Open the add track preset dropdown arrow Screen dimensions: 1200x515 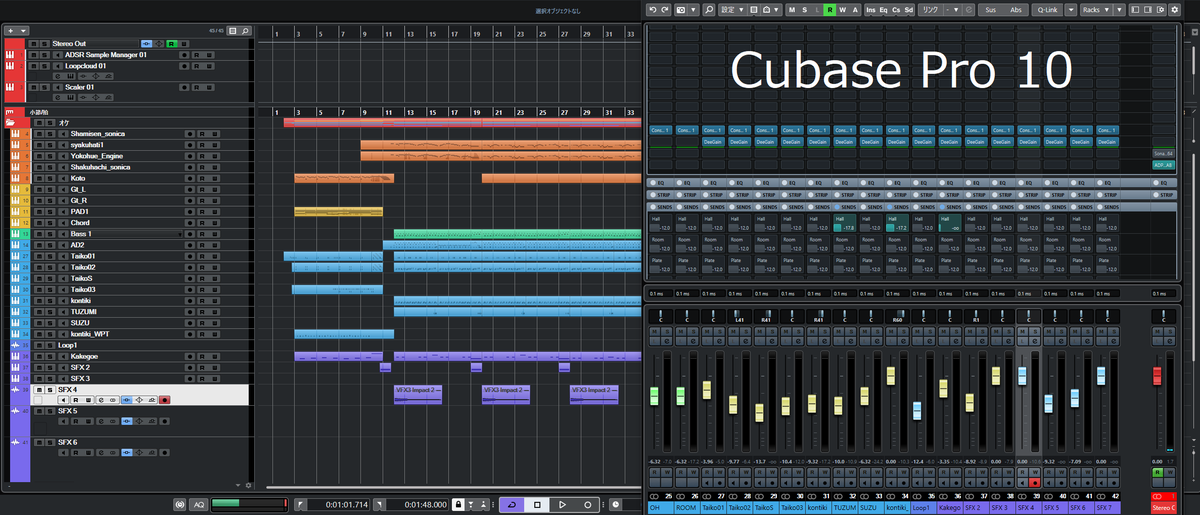(x=22, y=31)
